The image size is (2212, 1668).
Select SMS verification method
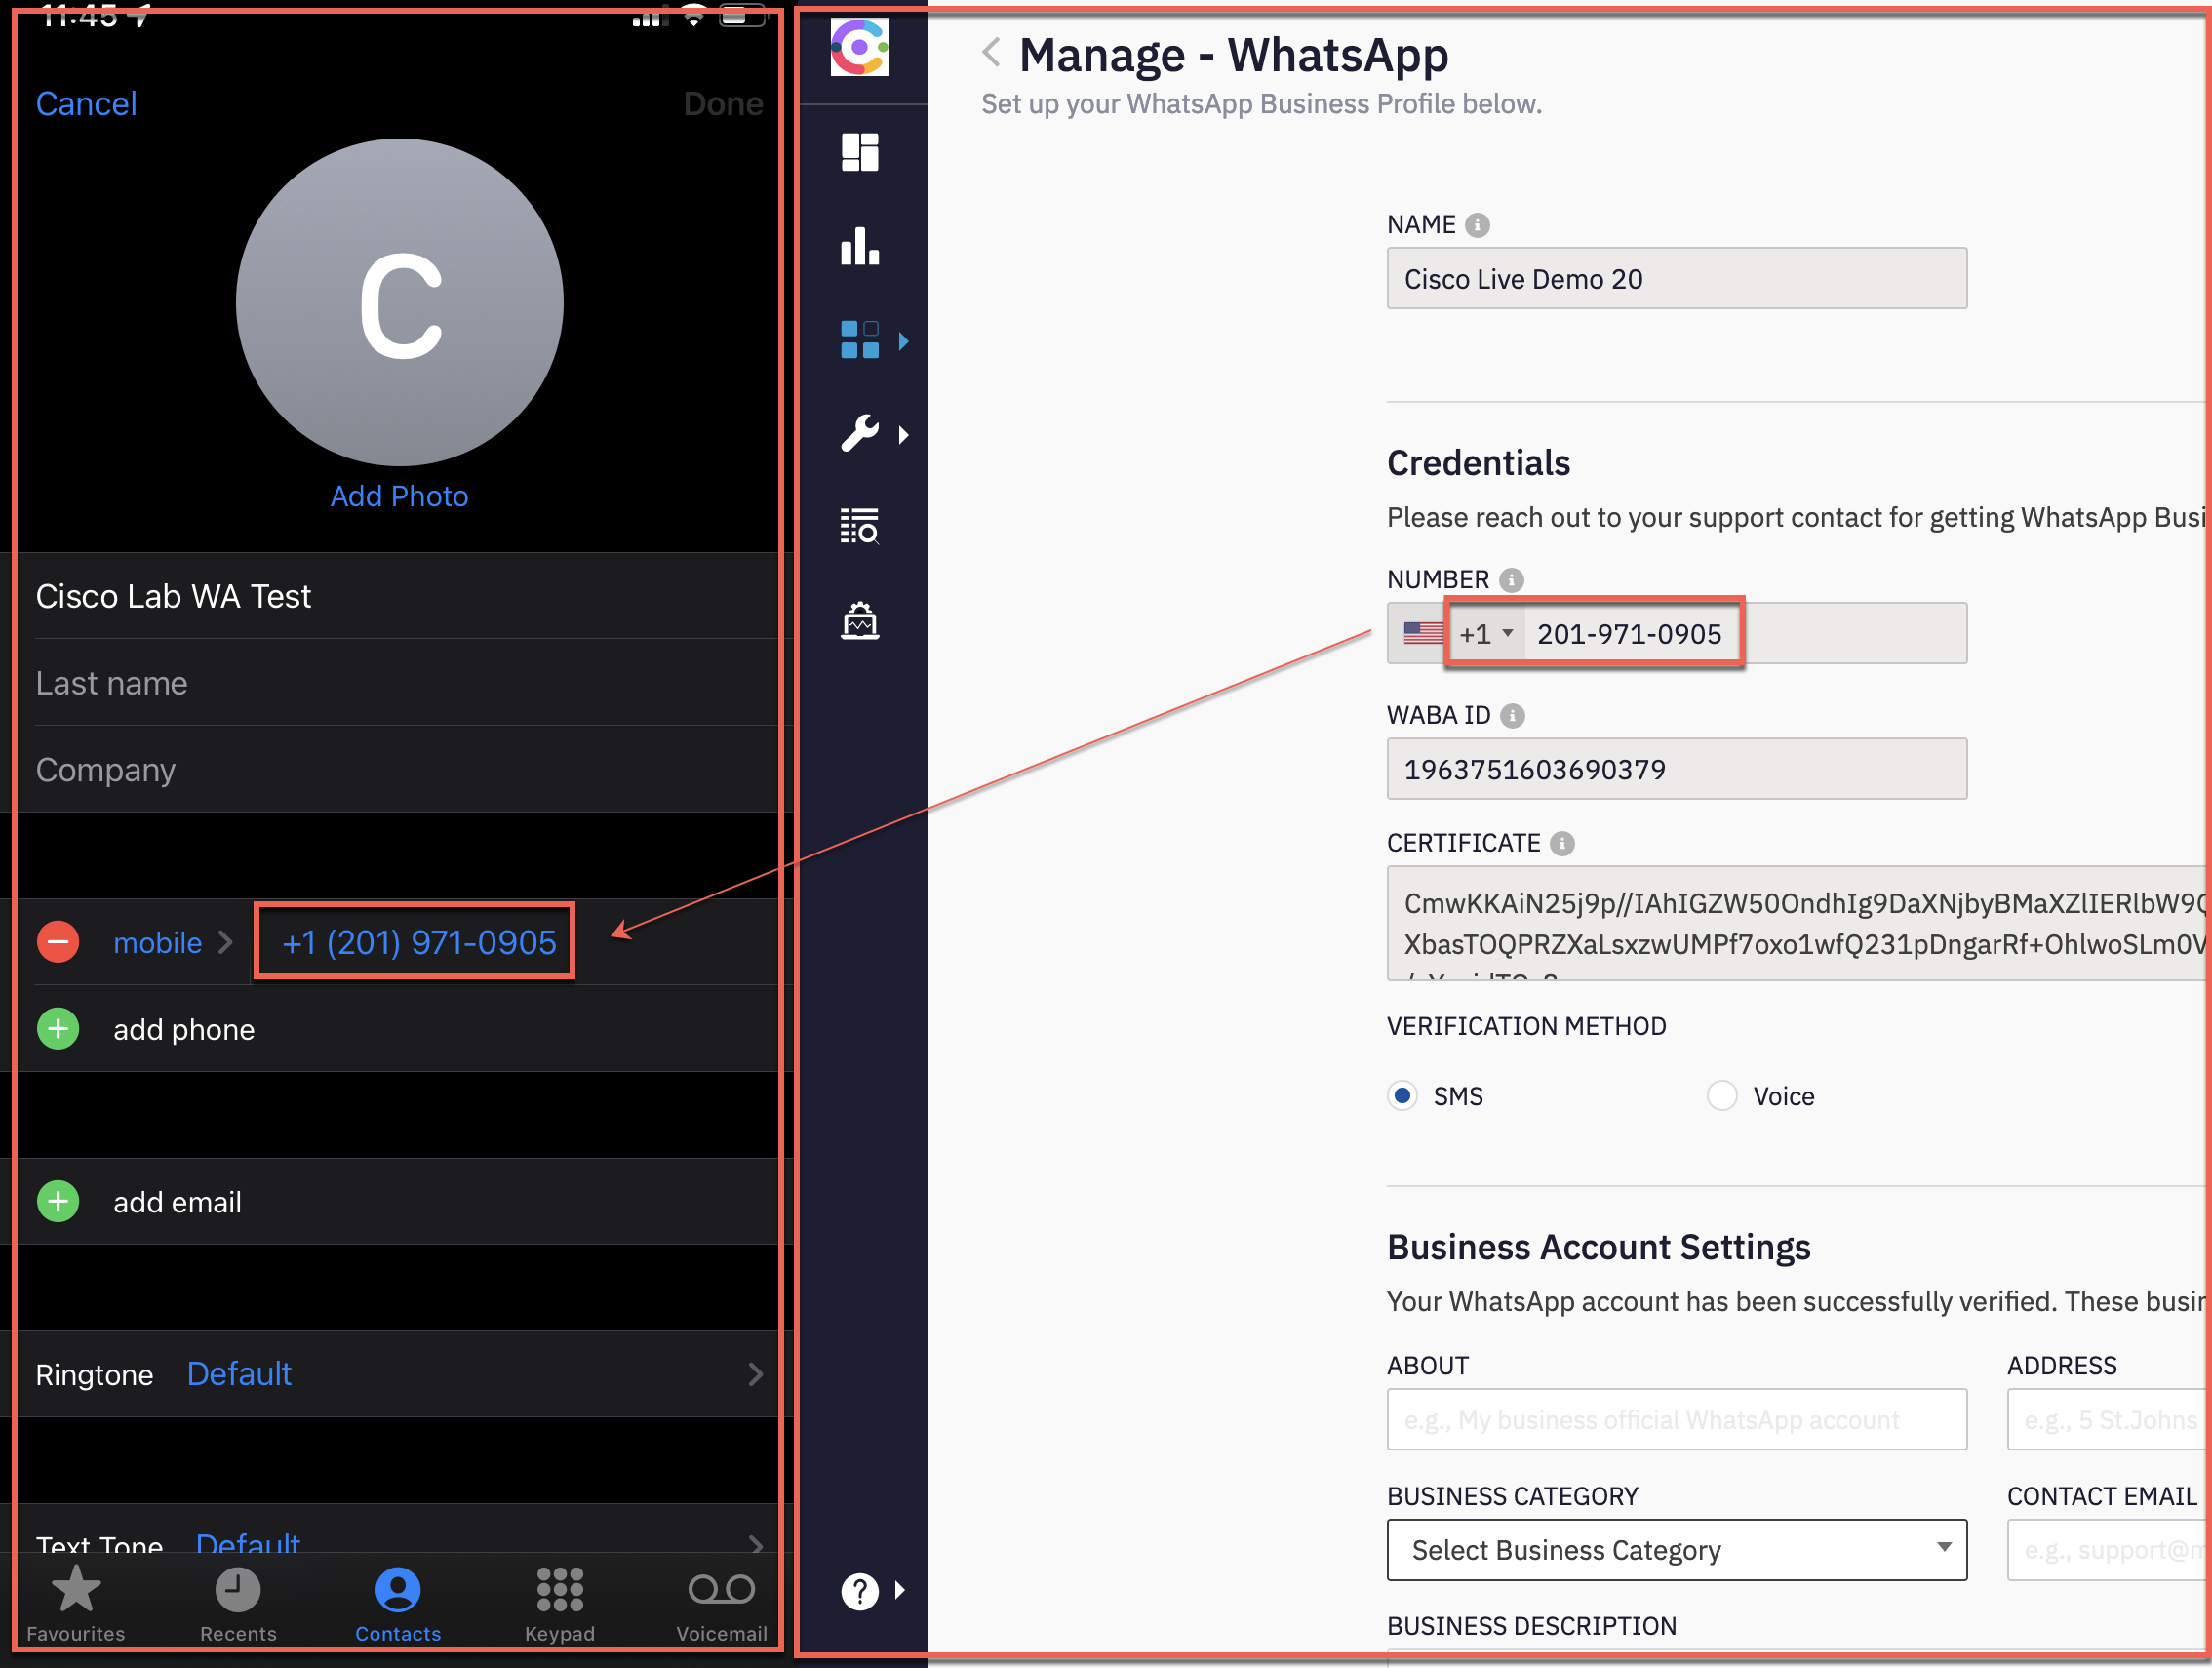1402,1096
